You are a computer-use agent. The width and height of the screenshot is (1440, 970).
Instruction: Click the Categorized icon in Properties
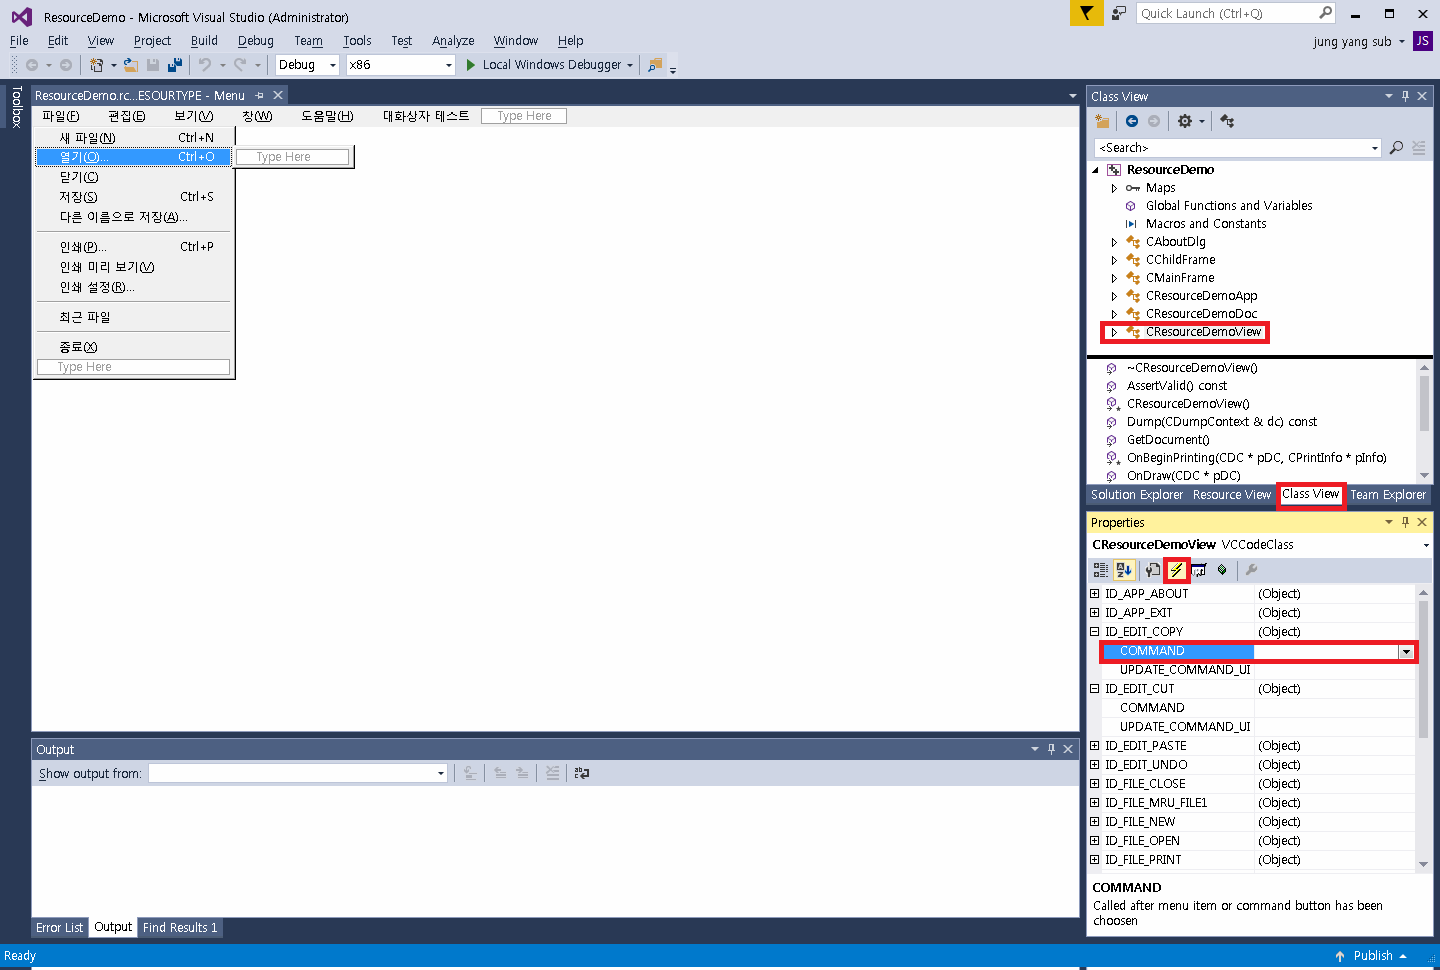pyautogui.click(x=1101, y=570)
